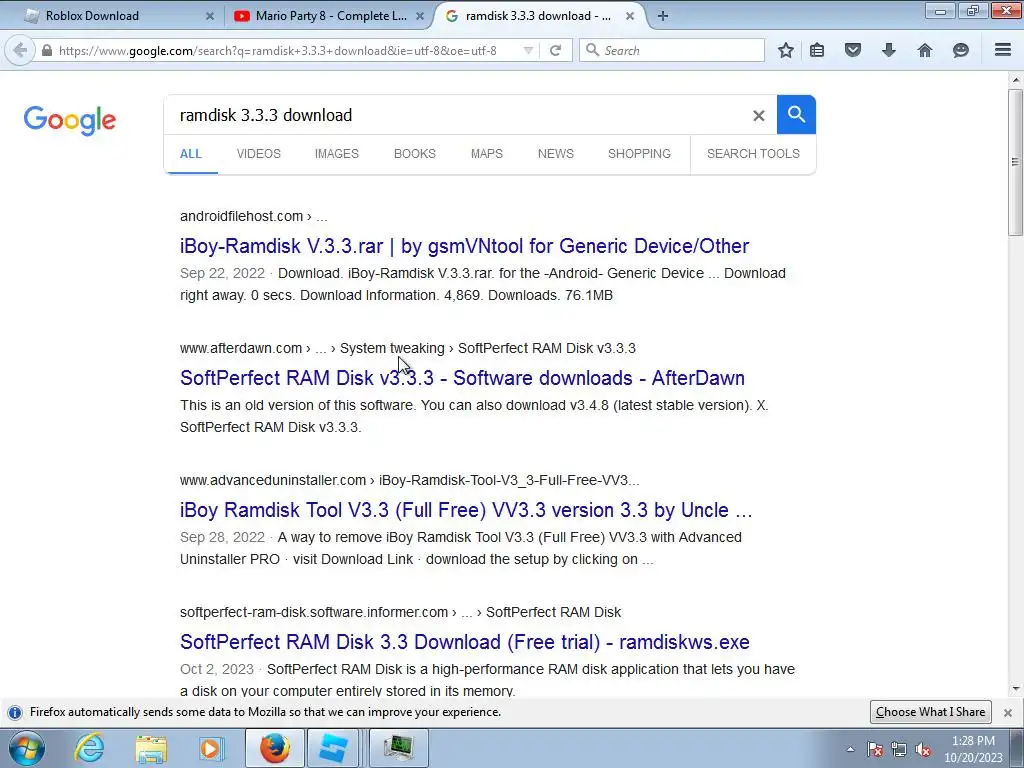
Task: Click the Choose What I Share button
Action: point(931,712)
